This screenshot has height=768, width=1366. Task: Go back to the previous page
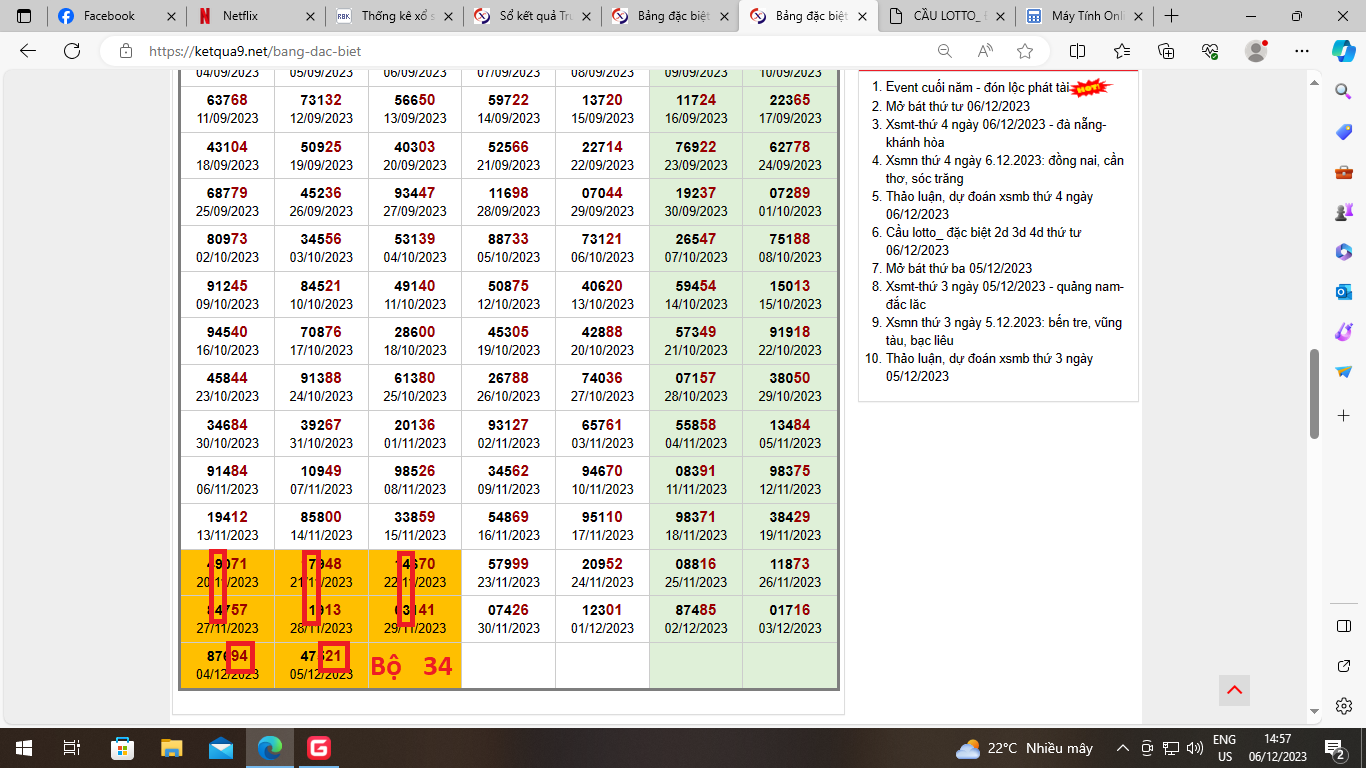[28, 51]
